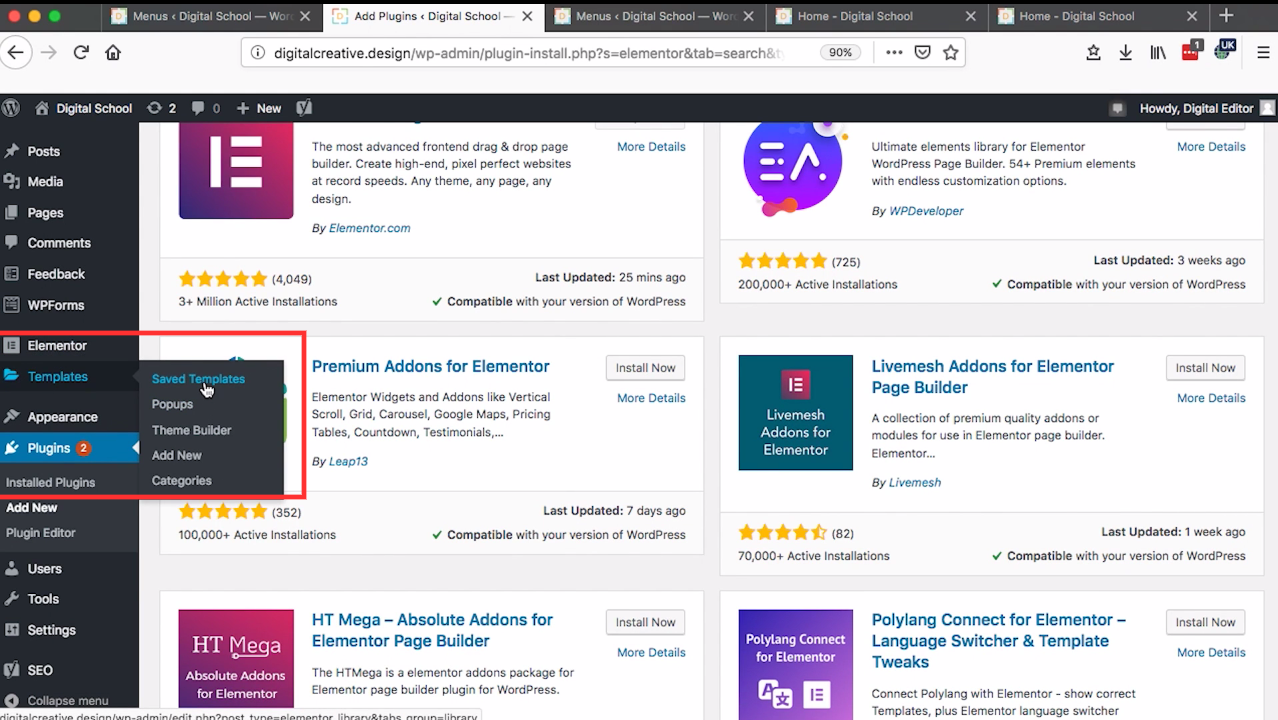The width and height of the screenshot is (1278, 720).
Task: Install HT Mega Absolute Addons
Action: (x=645, y=622)
